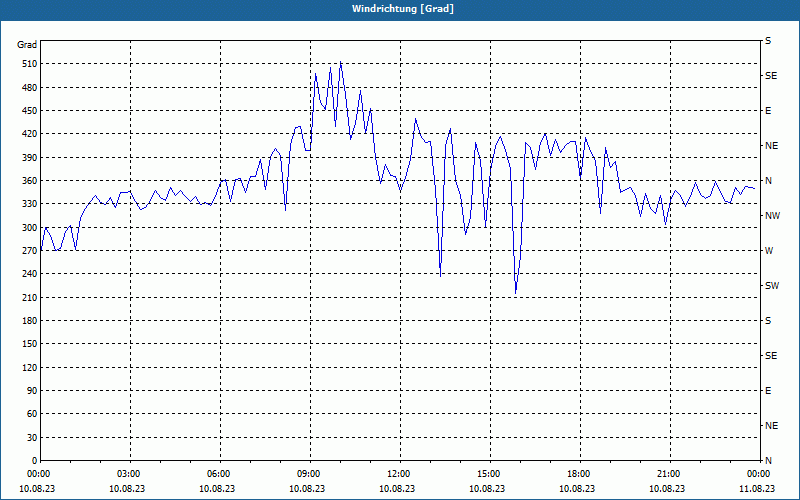Select SE compass label level with 120
Viewport: 800px width, 500px height.
point(771,356)
